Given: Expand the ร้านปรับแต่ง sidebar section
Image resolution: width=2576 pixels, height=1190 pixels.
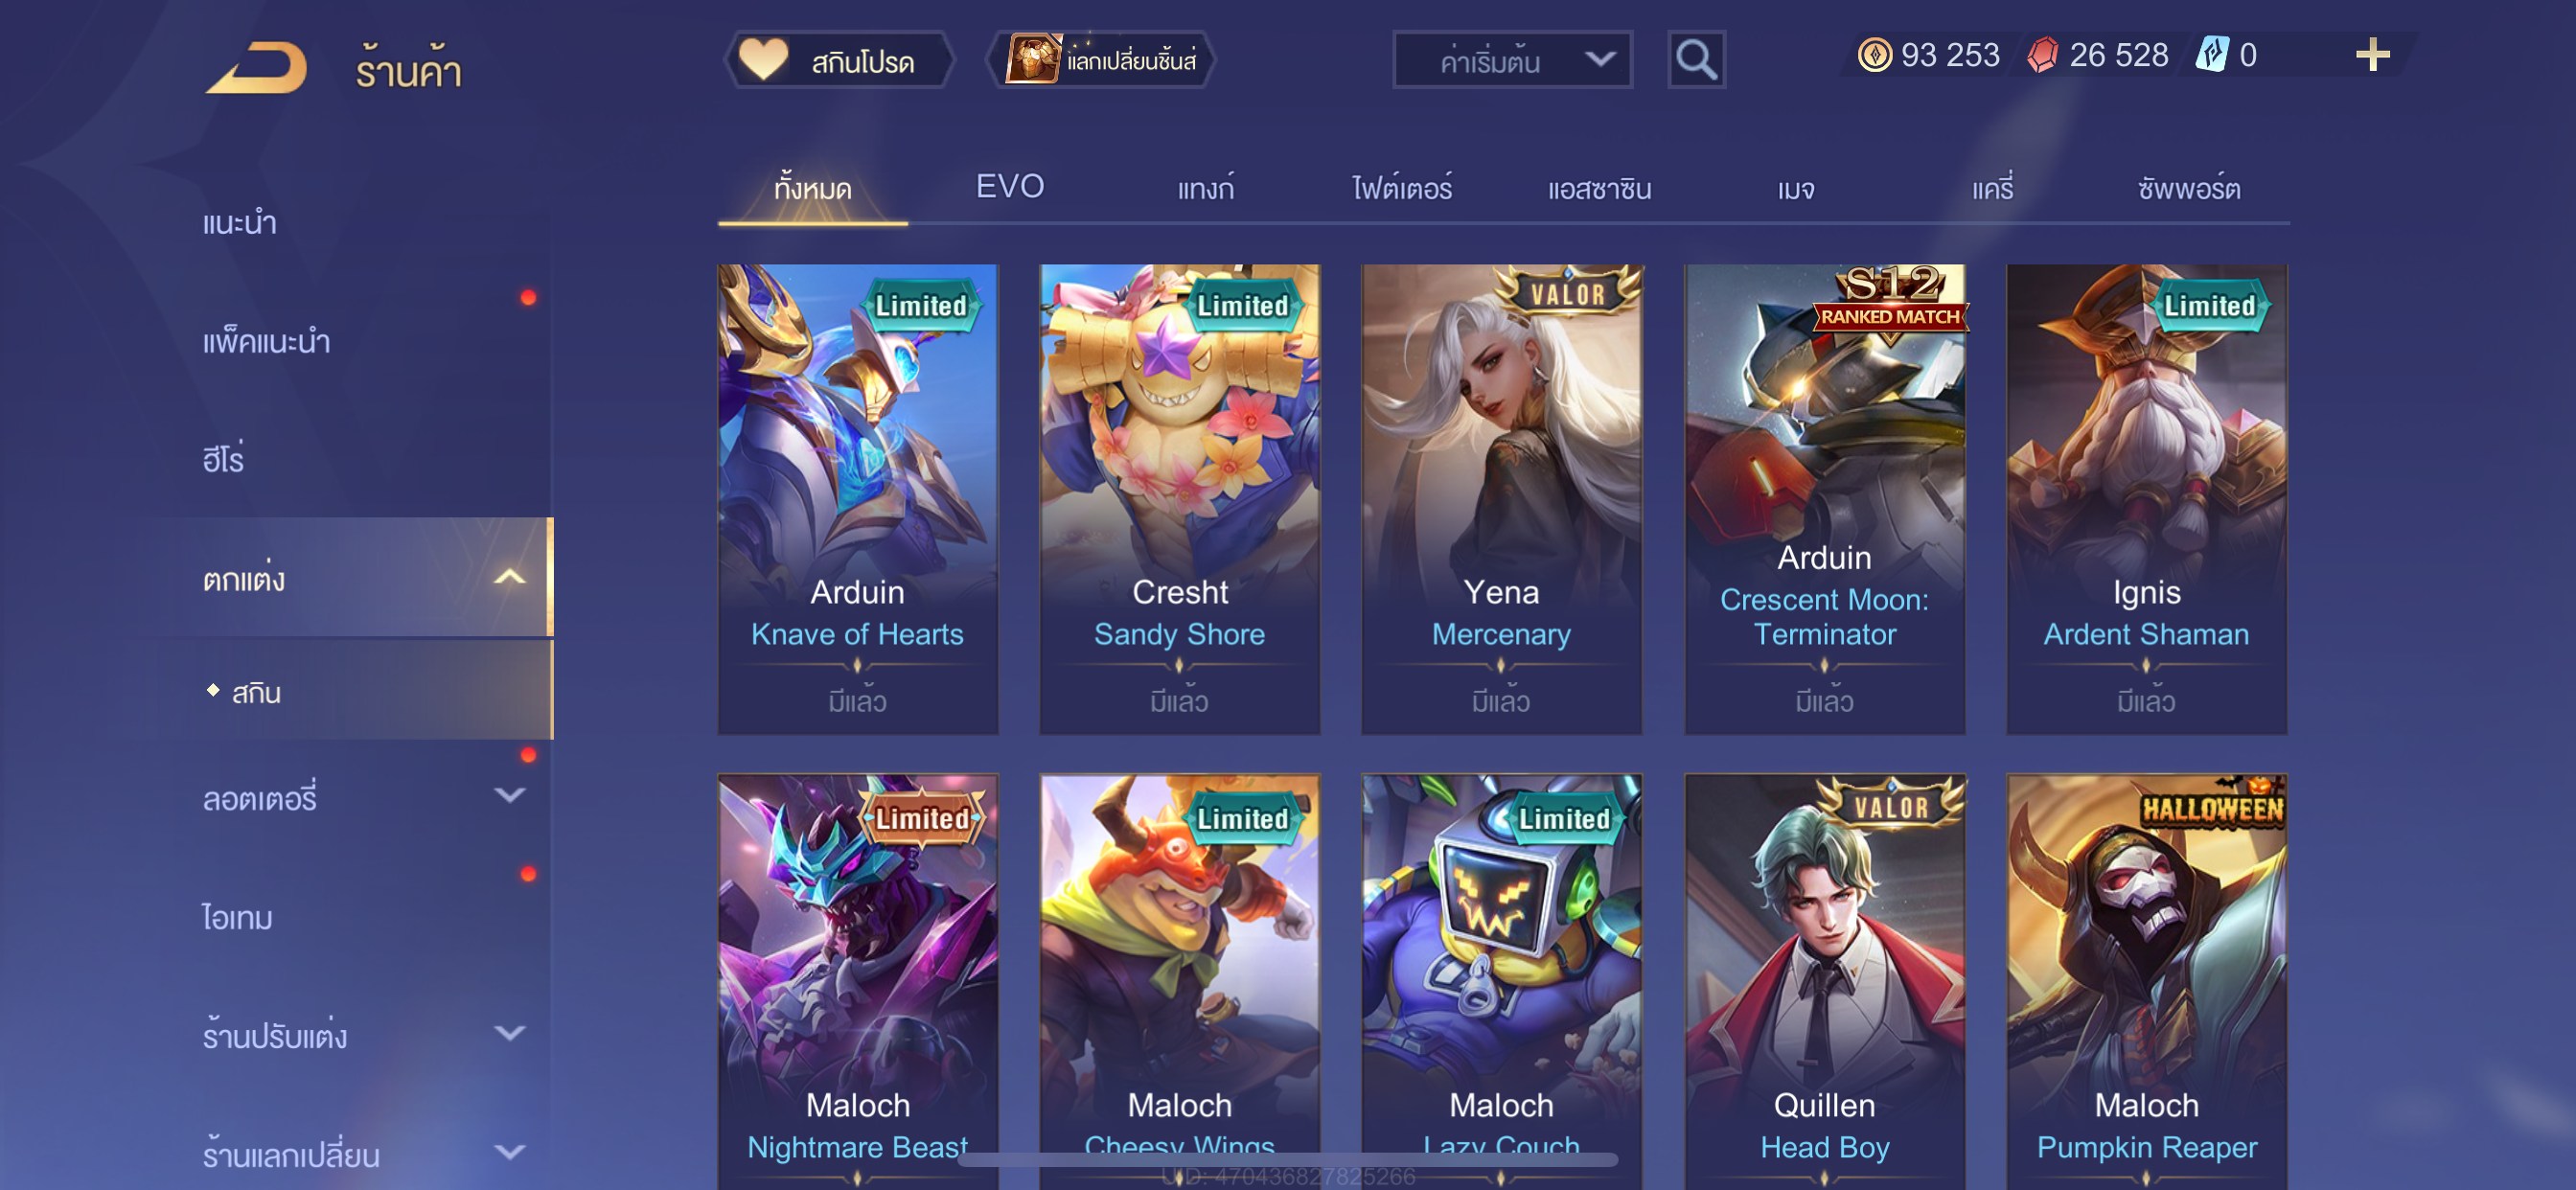Looking at the screenshot, I should pos(509,1033).
